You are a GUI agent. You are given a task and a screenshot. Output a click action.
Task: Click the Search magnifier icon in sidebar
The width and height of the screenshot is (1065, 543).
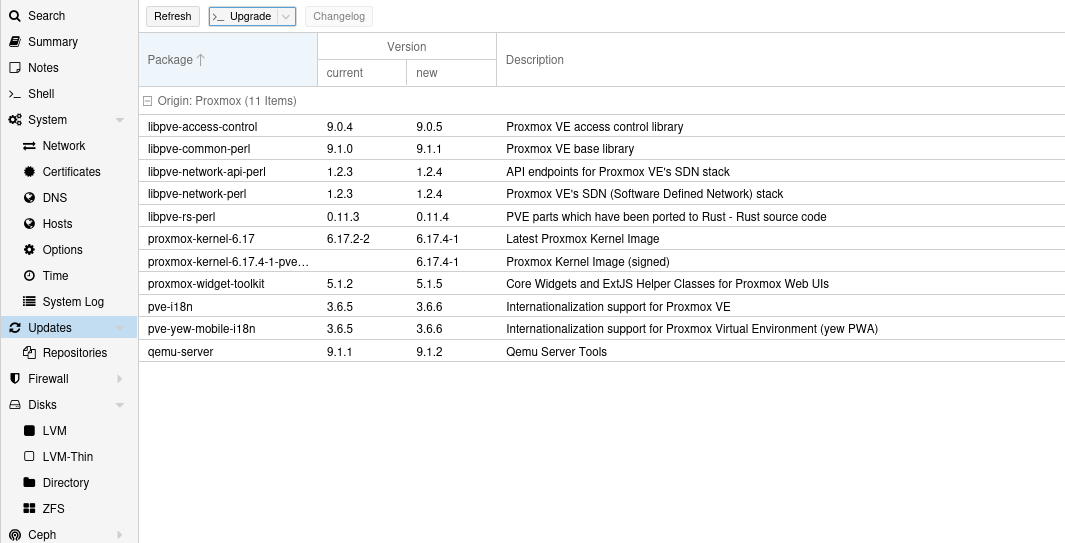tap(15, 16)
